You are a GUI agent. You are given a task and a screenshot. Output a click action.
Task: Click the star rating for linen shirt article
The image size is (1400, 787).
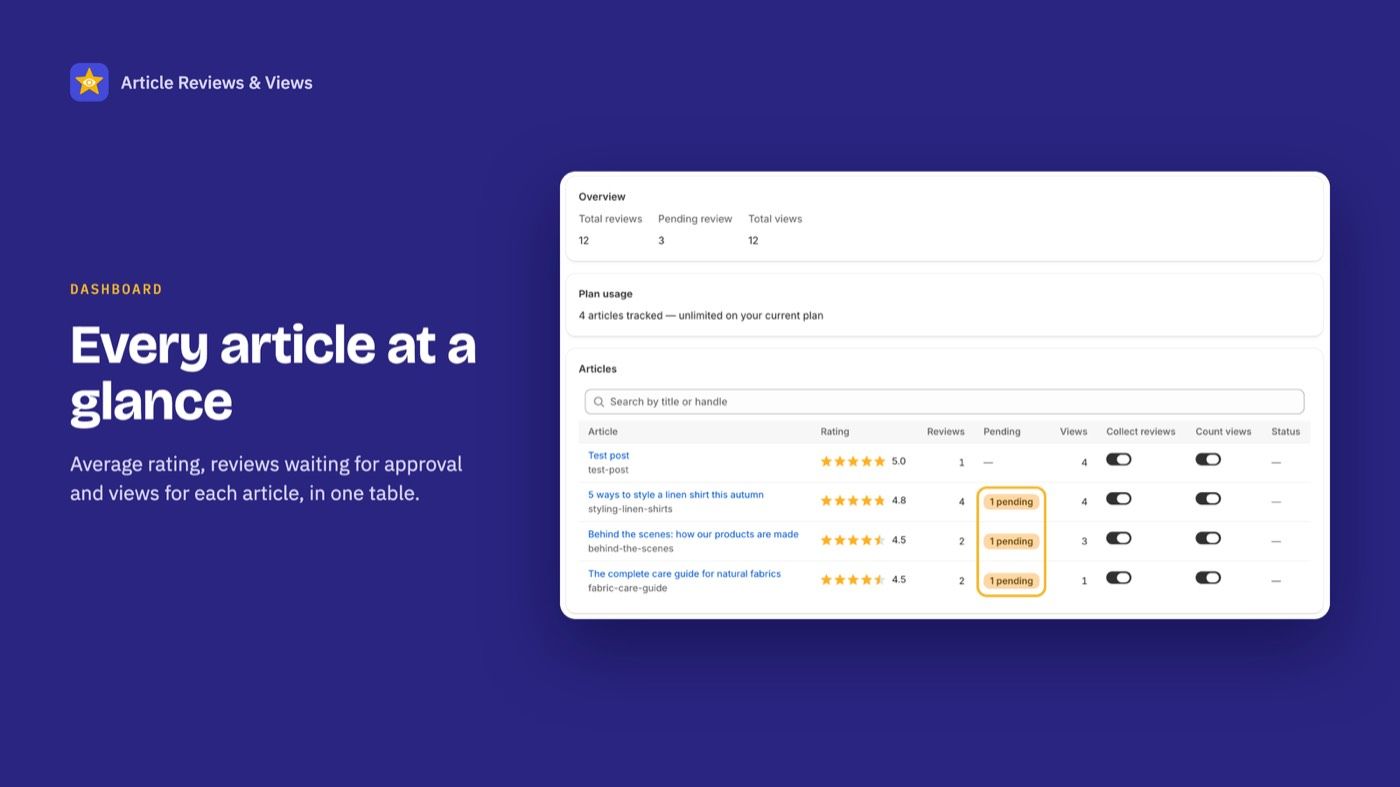coord(853,501)
